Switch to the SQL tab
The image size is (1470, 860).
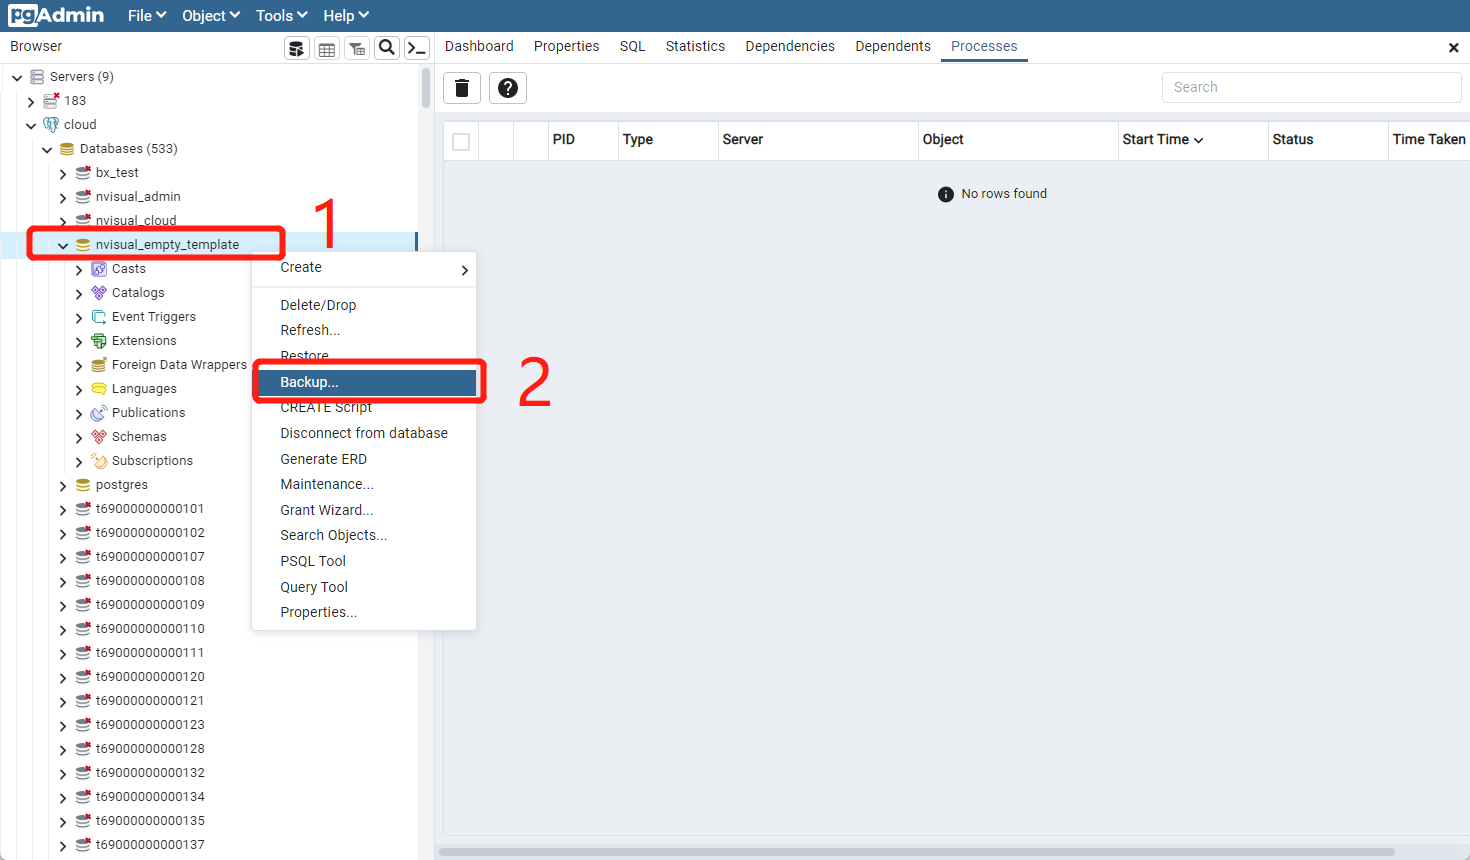point(632,46)
